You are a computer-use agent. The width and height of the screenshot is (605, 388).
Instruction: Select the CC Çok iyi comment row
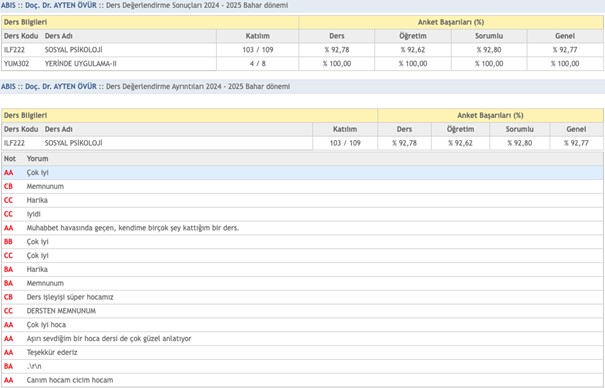[x=302, y=255]
